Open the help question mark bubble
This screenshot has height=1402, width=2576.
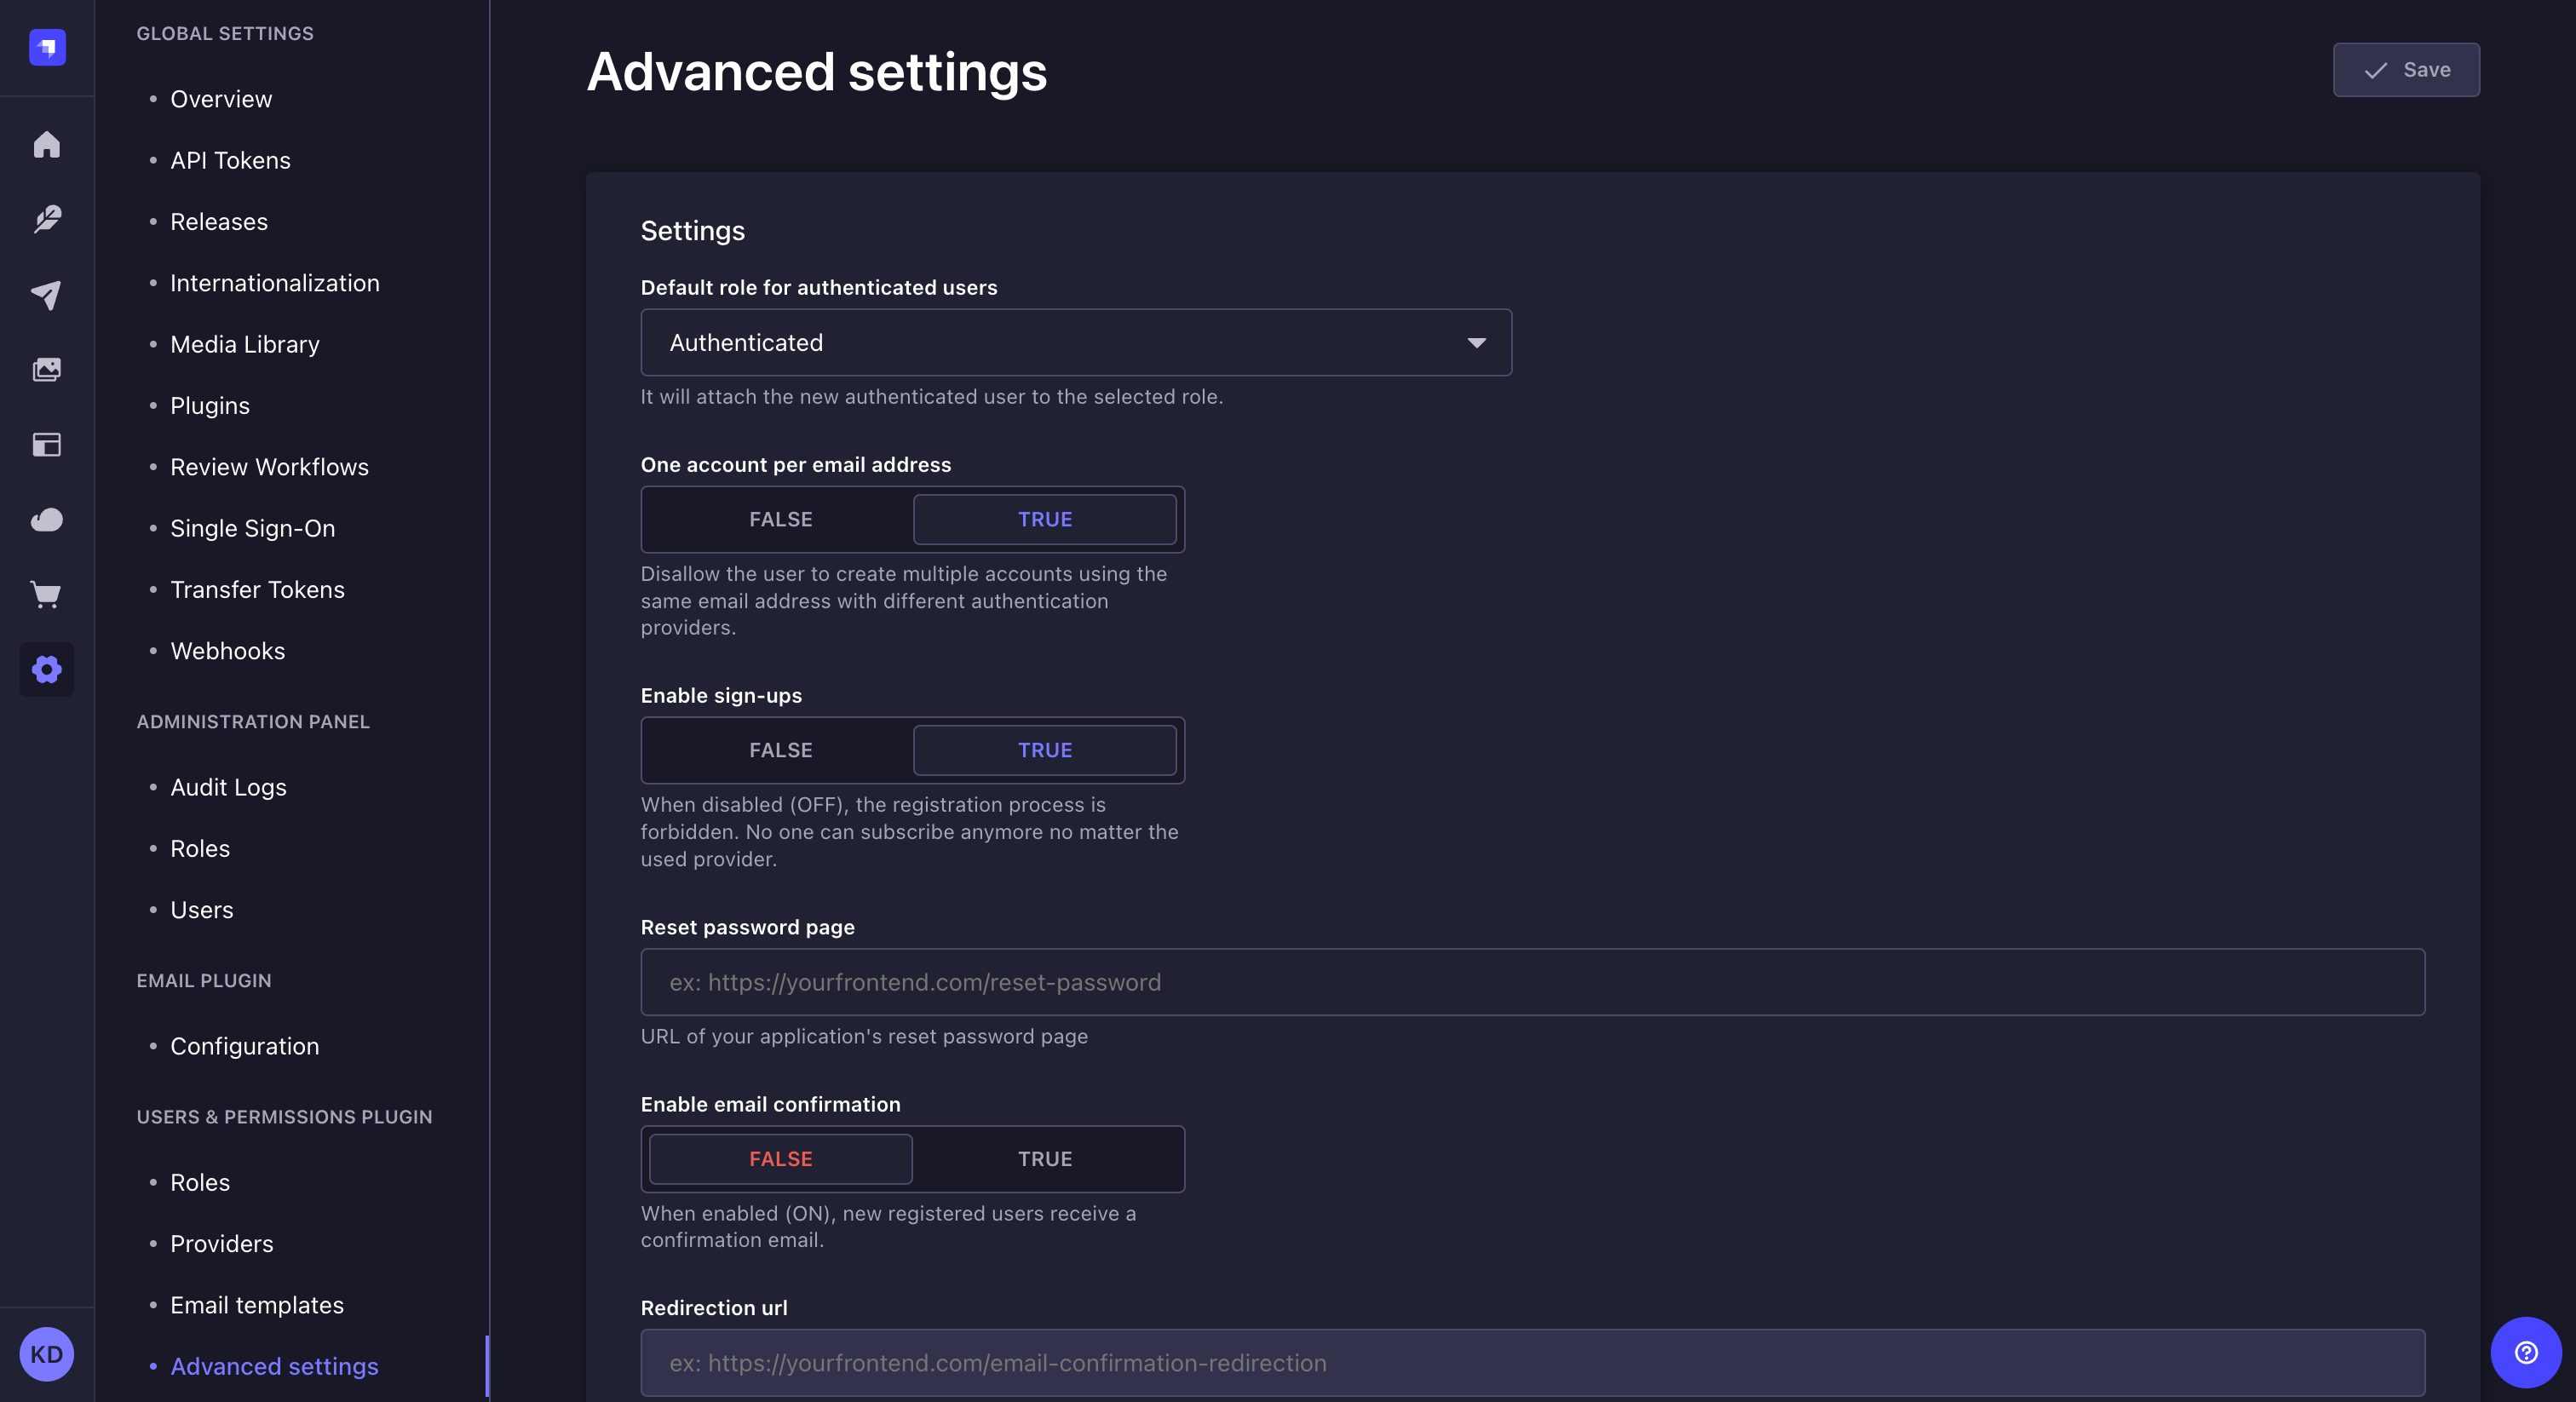[x=2525, y=1354]
